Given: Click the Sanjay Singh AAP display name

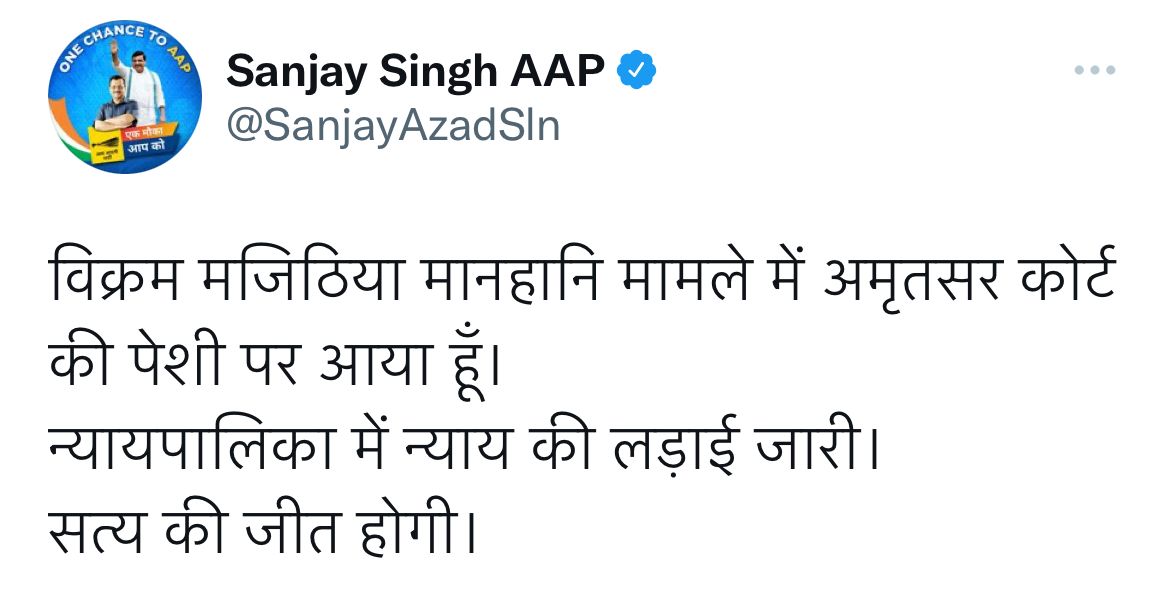Looking at the screenshot, I should pos(416,71).
